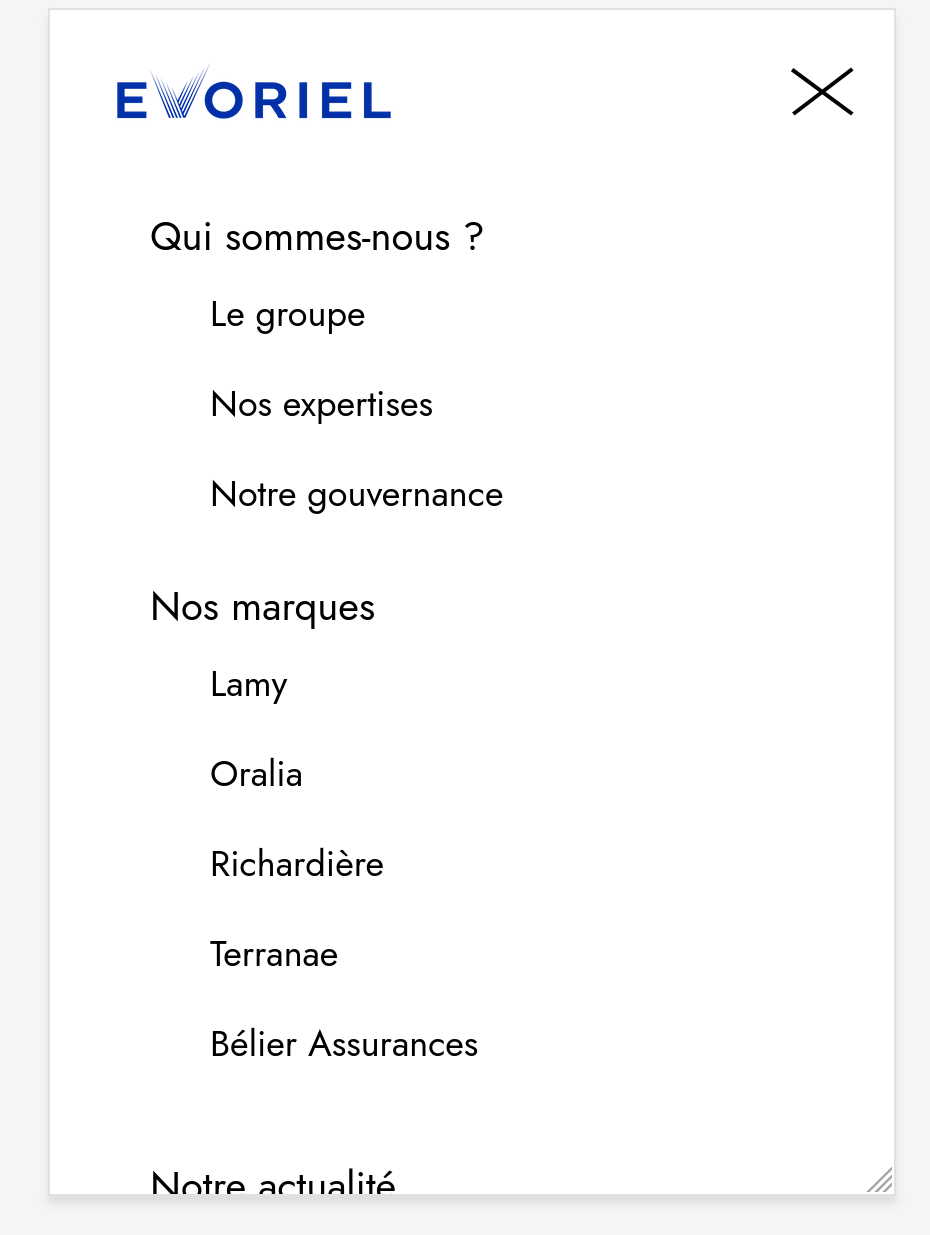Grab the diagonal-lines resizer grip
Screen dimensions: 930x1235
881,1181
